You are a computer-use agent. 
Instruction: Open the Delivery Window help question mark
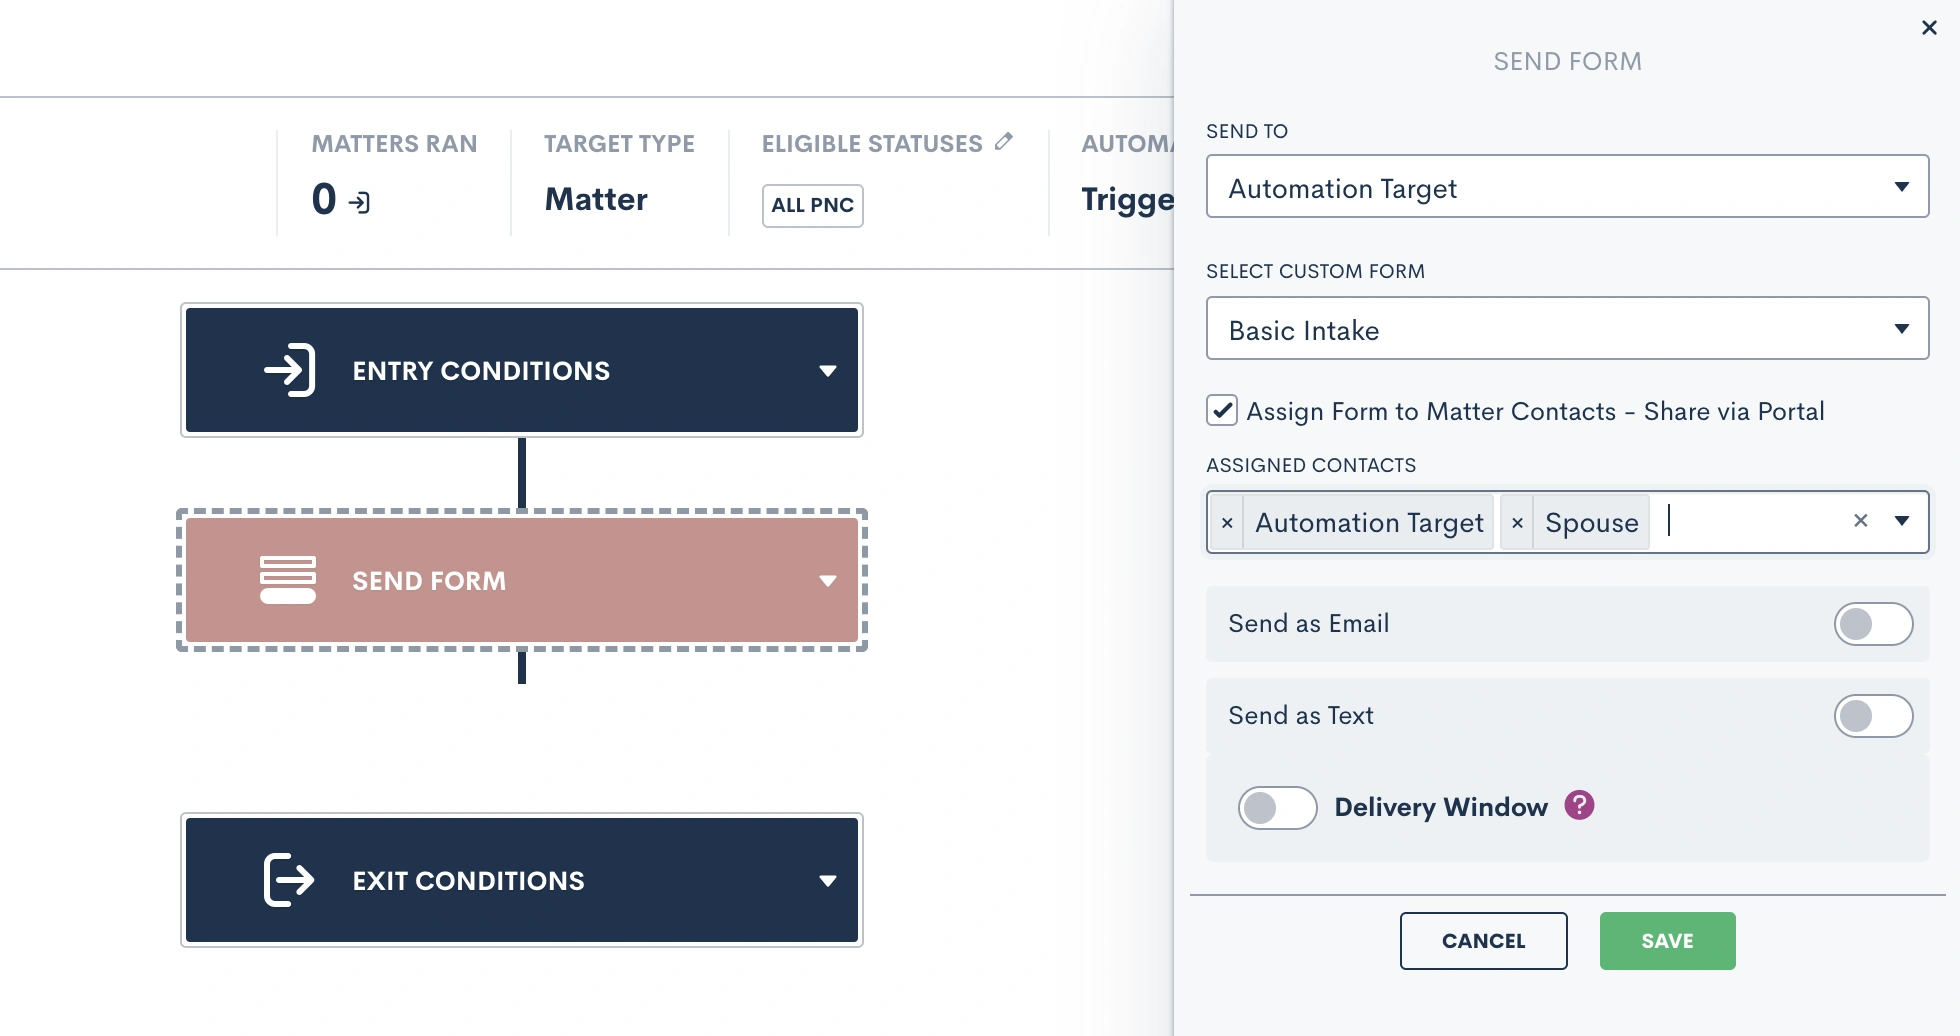coord(1580,805)
